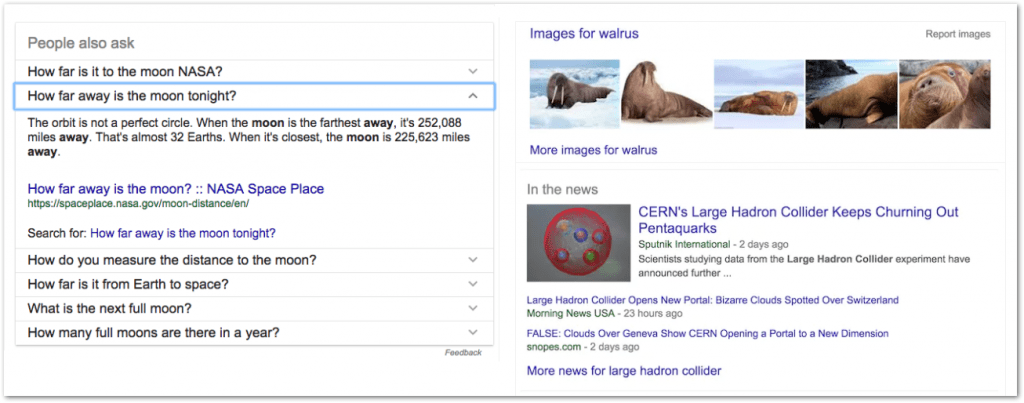1024x403 pixels.
Task: Click 'How do you measure the distance to the moon?' text
Action: [x=172, y=260]
